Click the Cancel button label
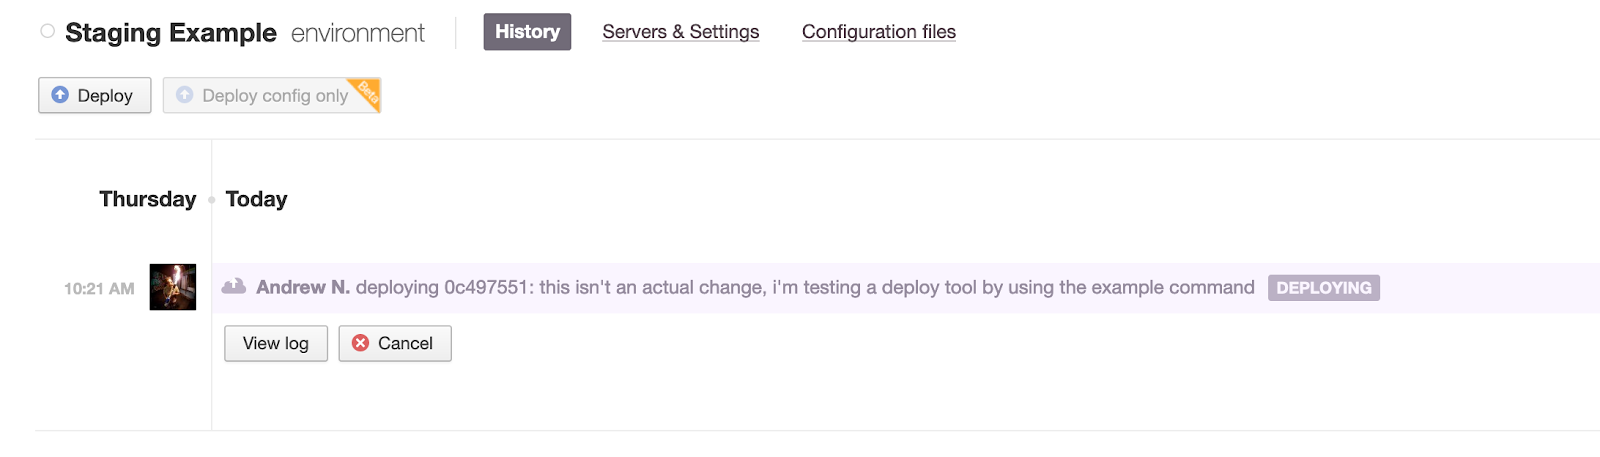This screenshot has width=1600, height=457. 405,343
